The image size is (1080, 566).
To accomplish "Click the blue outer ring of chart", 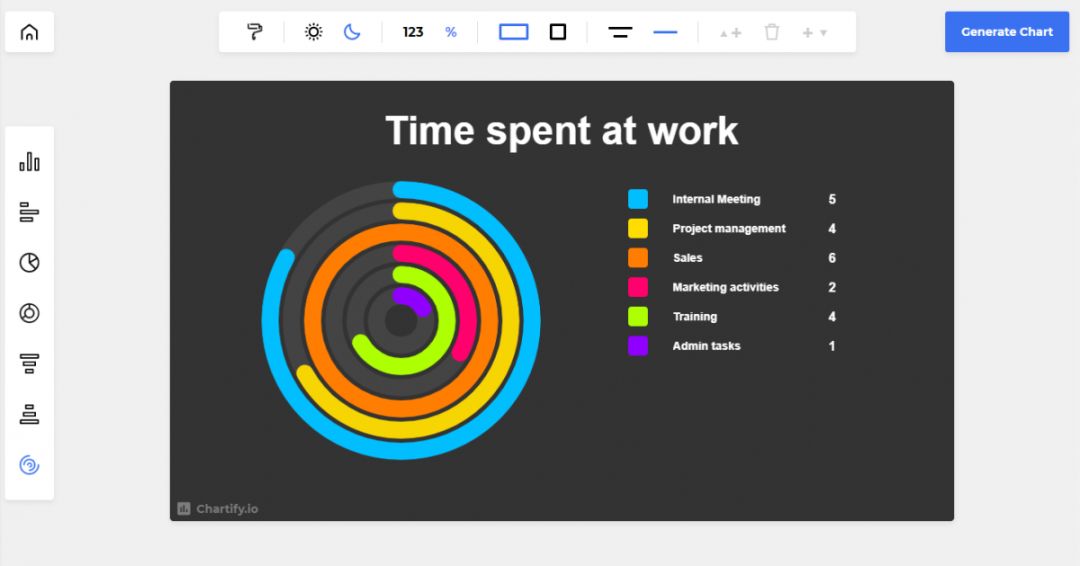I will pyautogui.click(x=531, y=321).
